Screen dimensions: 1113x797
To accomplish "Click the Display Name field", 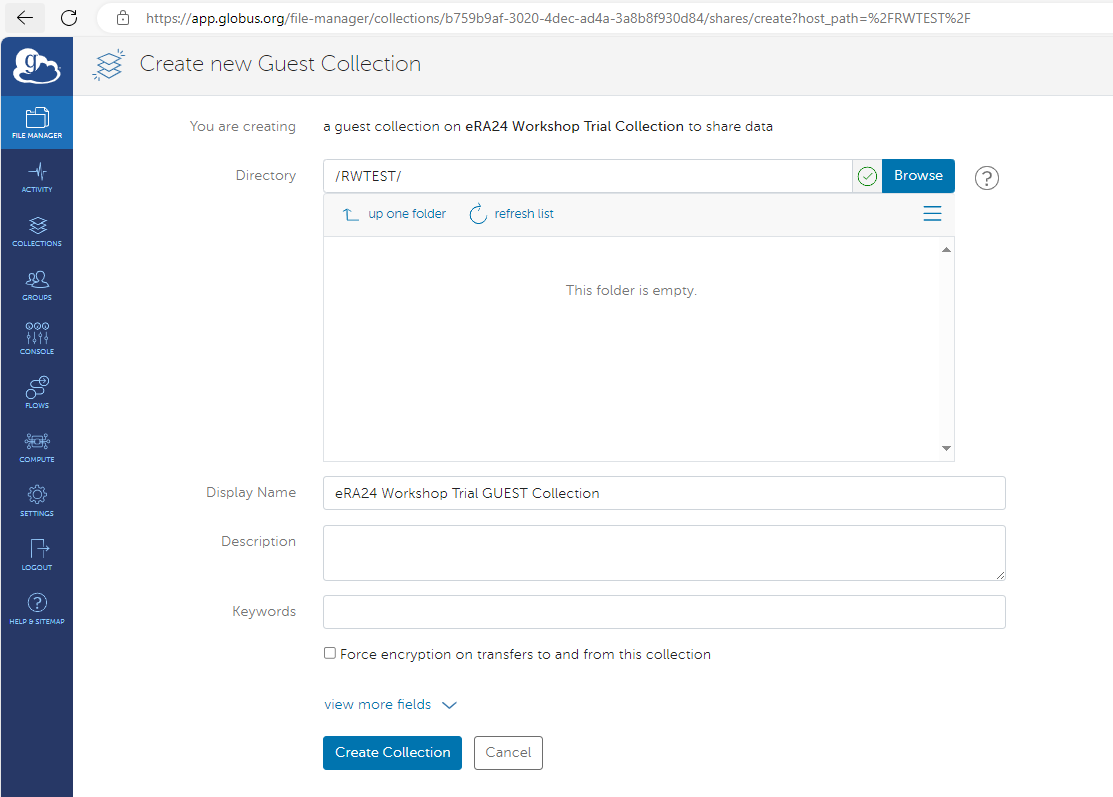I will tap(664, 493).
